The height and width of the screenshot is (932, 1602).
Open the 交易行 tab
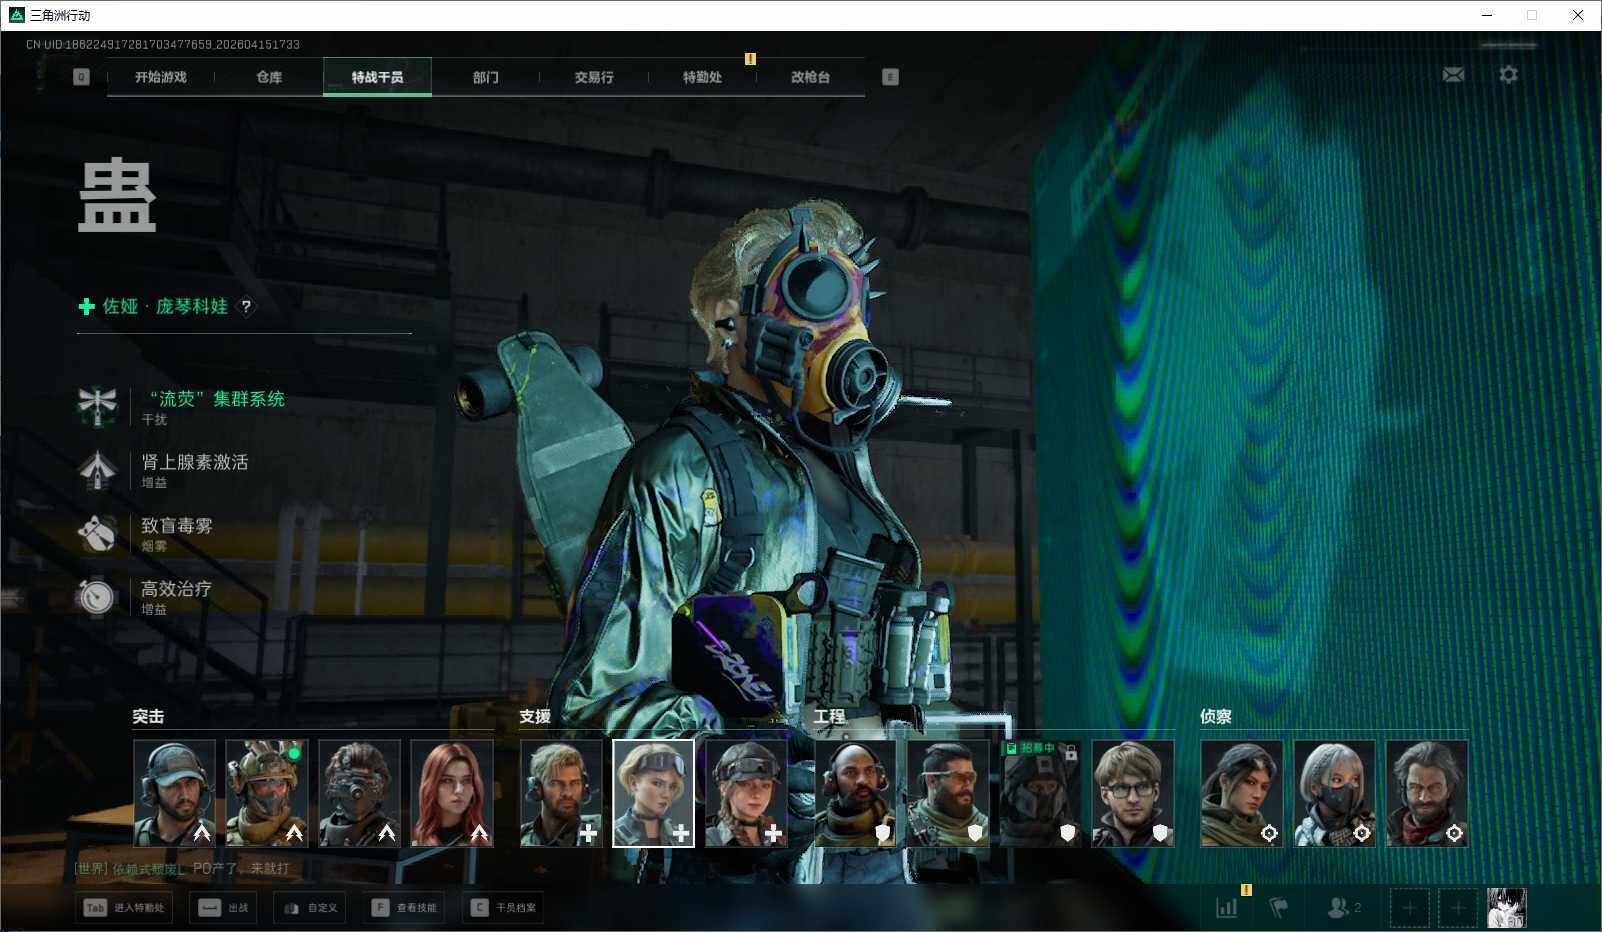[x=594, y=77]
